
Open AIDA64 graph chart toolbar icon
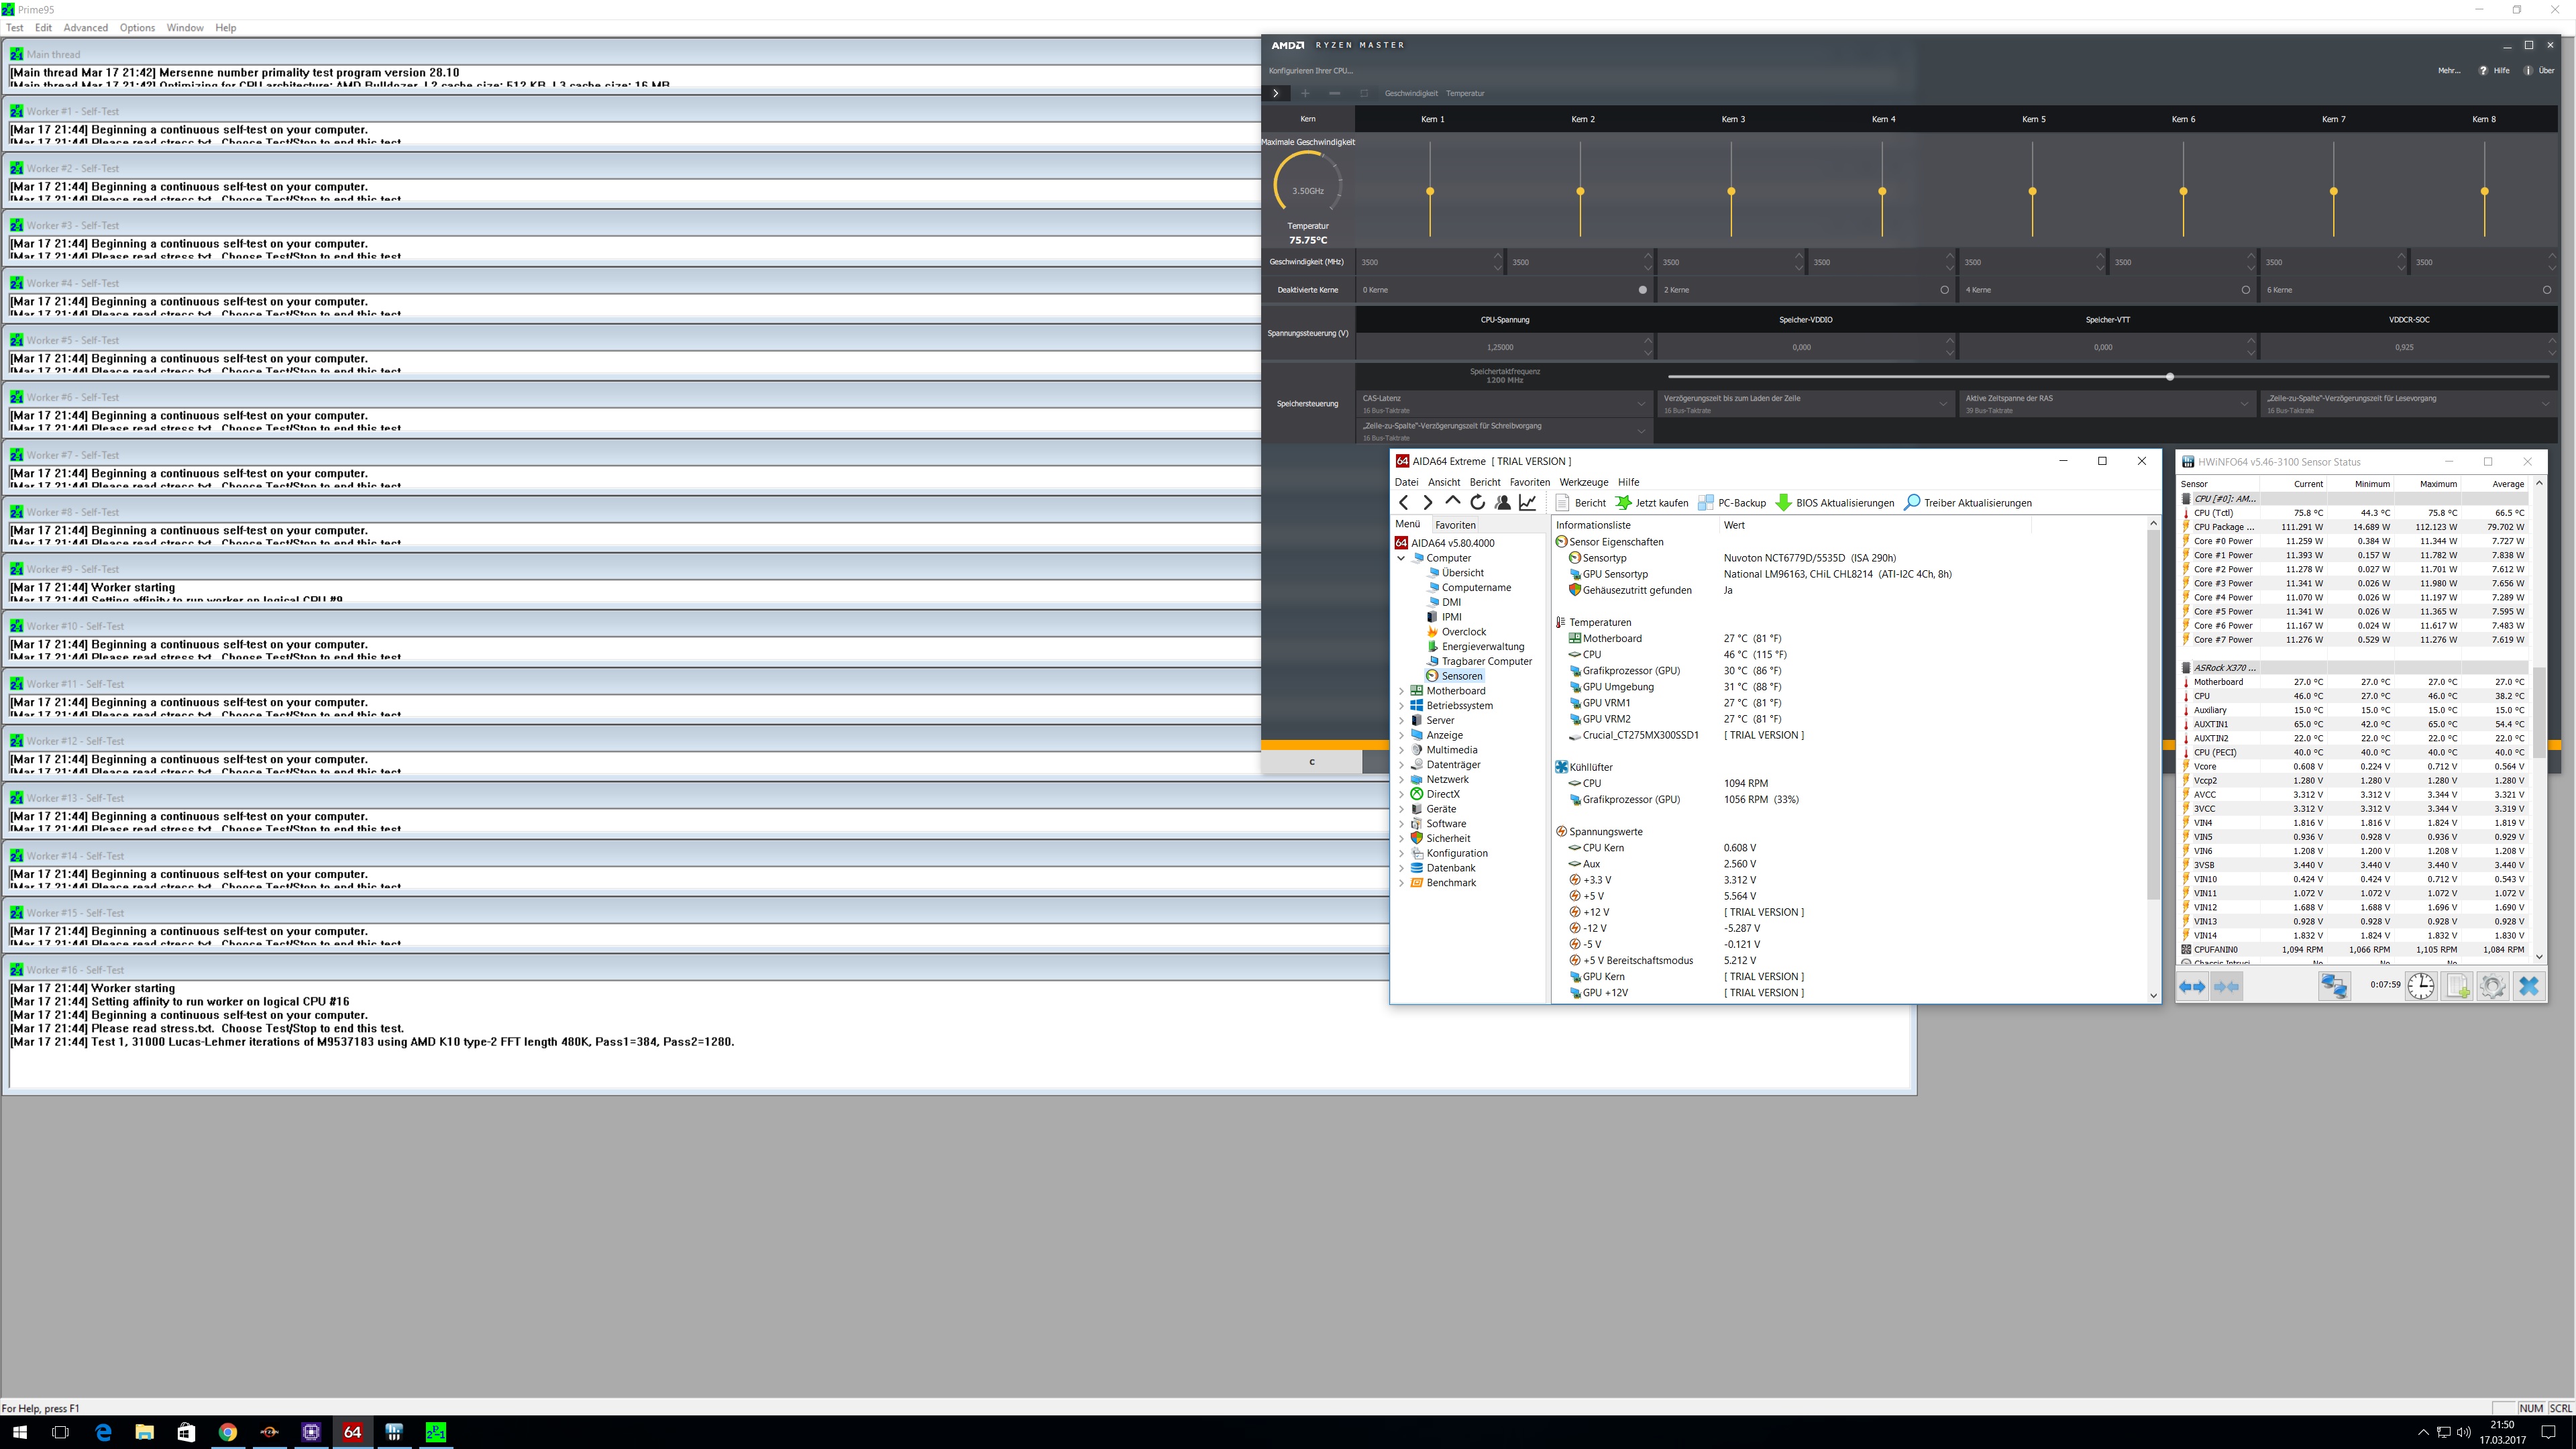[1528, 503]
